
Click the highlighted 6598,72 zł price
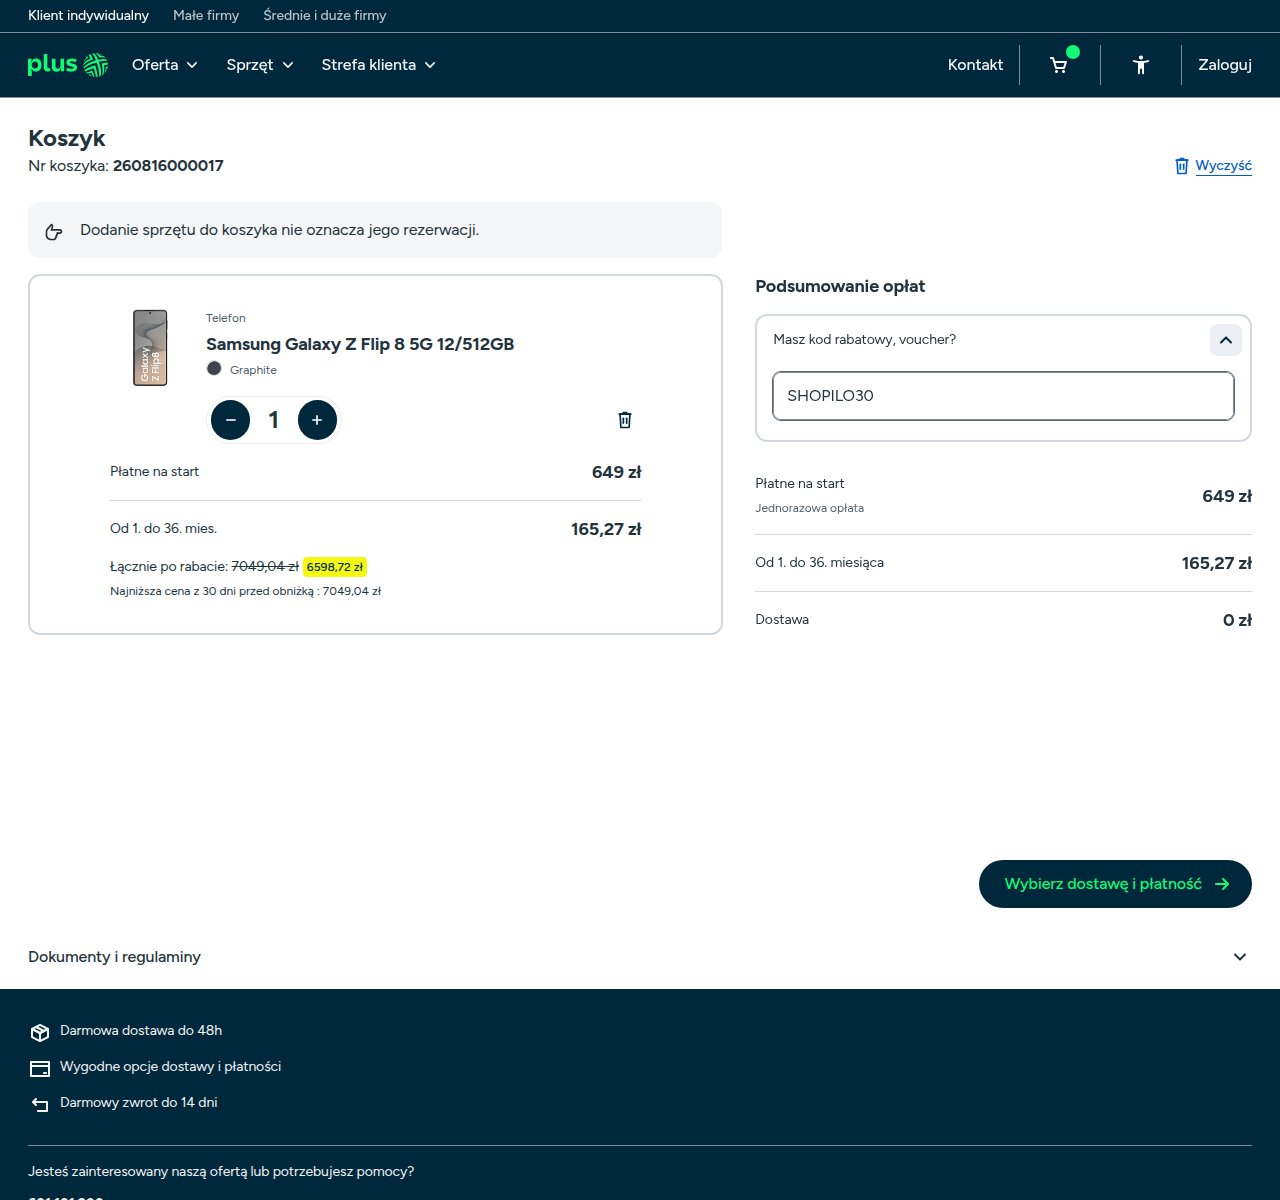[335, 567]
